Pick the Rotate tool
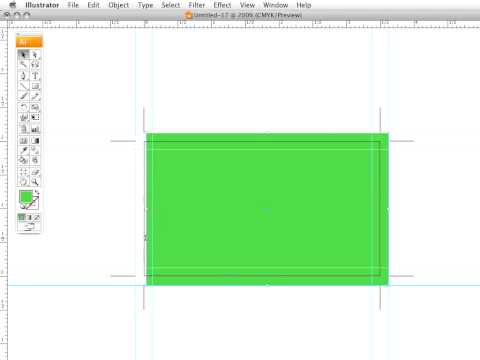The image size is (480, 360). [23, 107]
